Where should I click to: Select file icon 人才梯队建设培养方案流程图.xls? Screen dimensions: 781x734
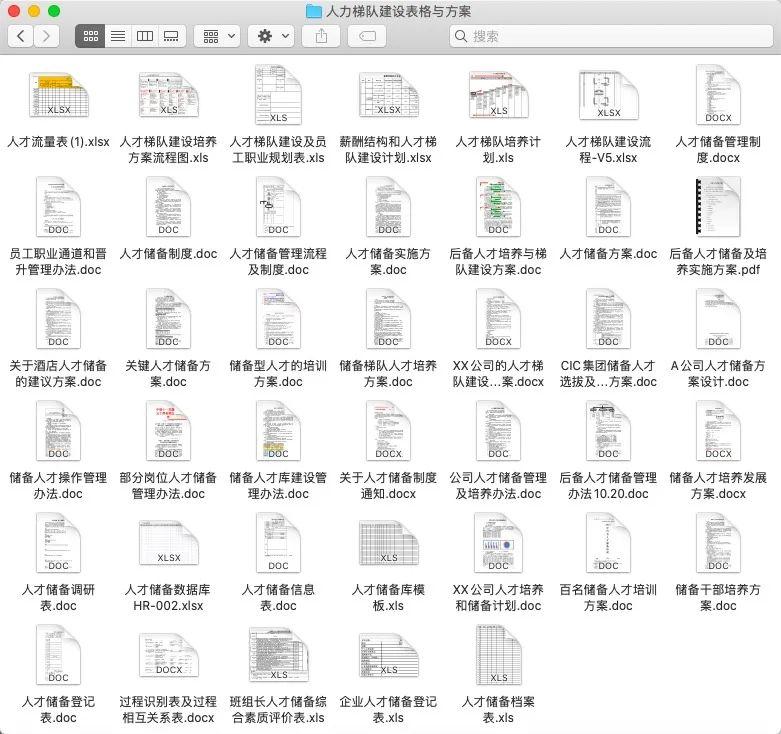point(168,95)
